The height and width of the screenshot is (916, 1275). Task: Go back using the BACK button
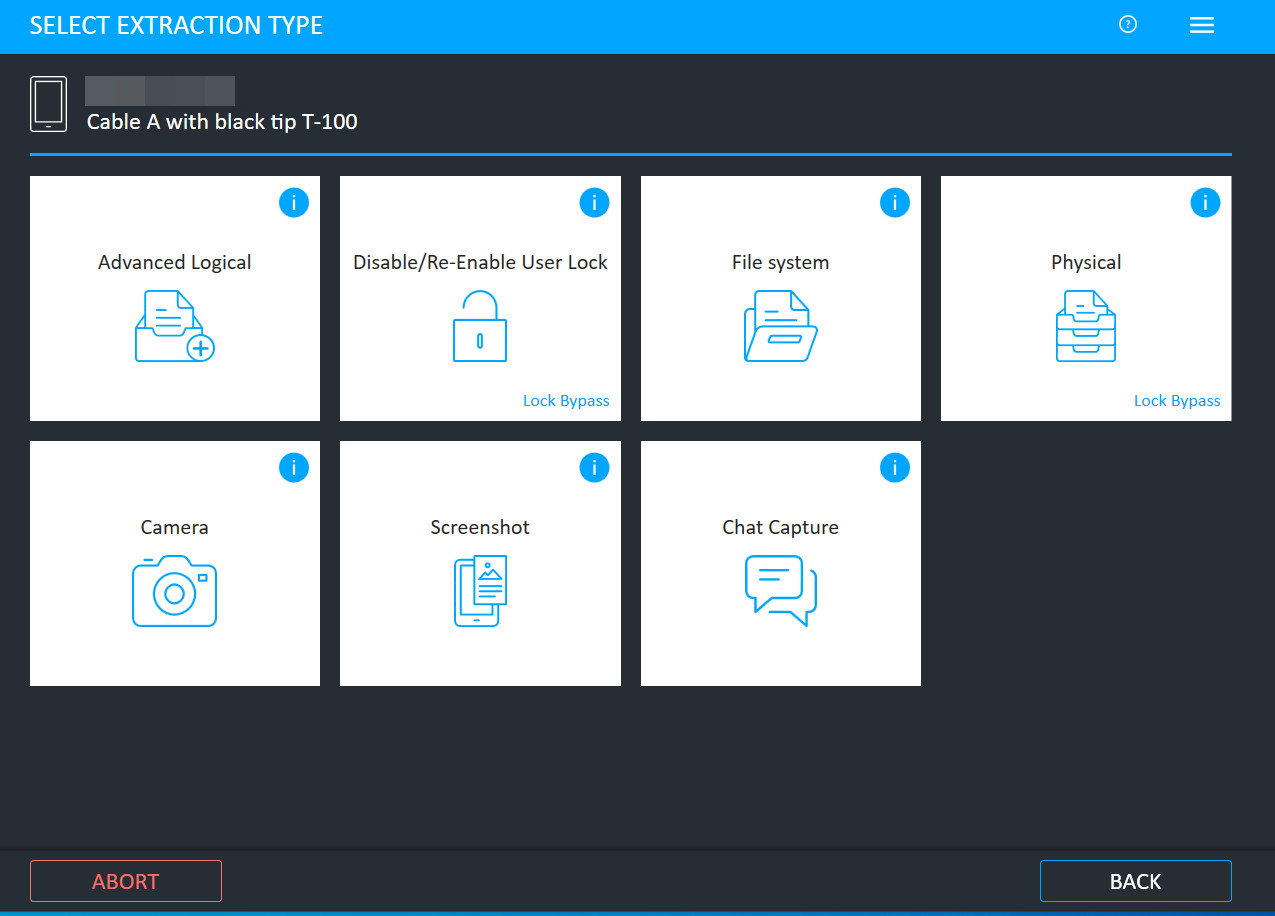pos(1135,881)
